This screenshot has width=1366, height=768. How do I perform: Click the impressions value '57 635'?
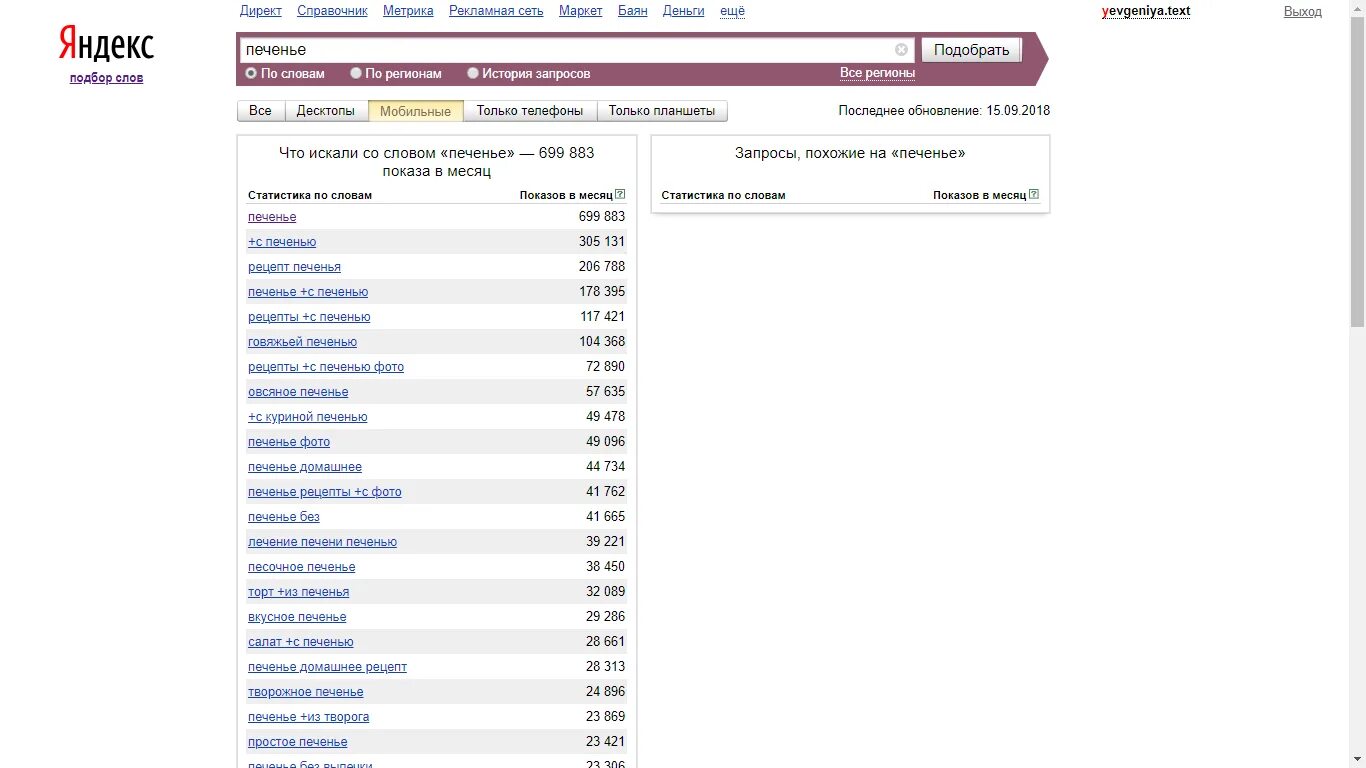click(x=606, y=392)
